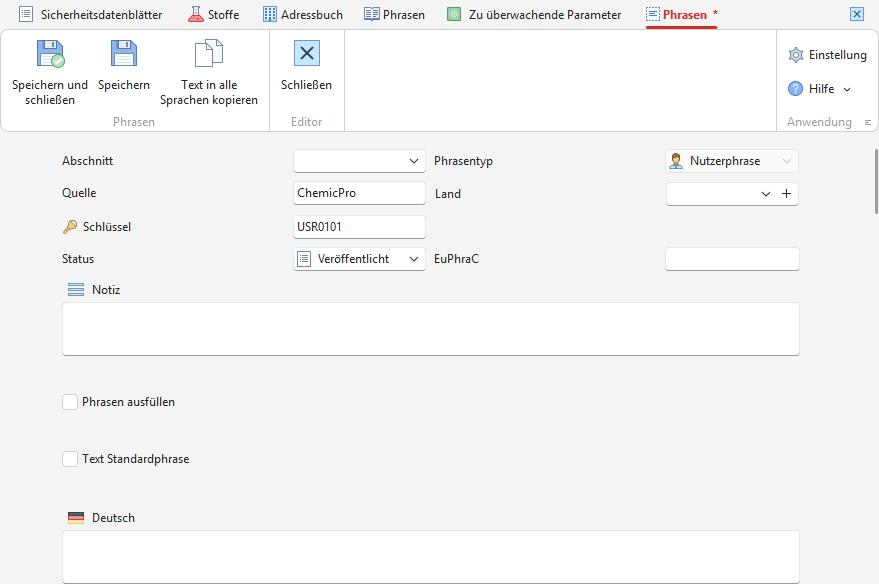Viewport: 879px width, 584px height.
Task: Click the Notiz lines icon
Action: click(x=76, y=290)
